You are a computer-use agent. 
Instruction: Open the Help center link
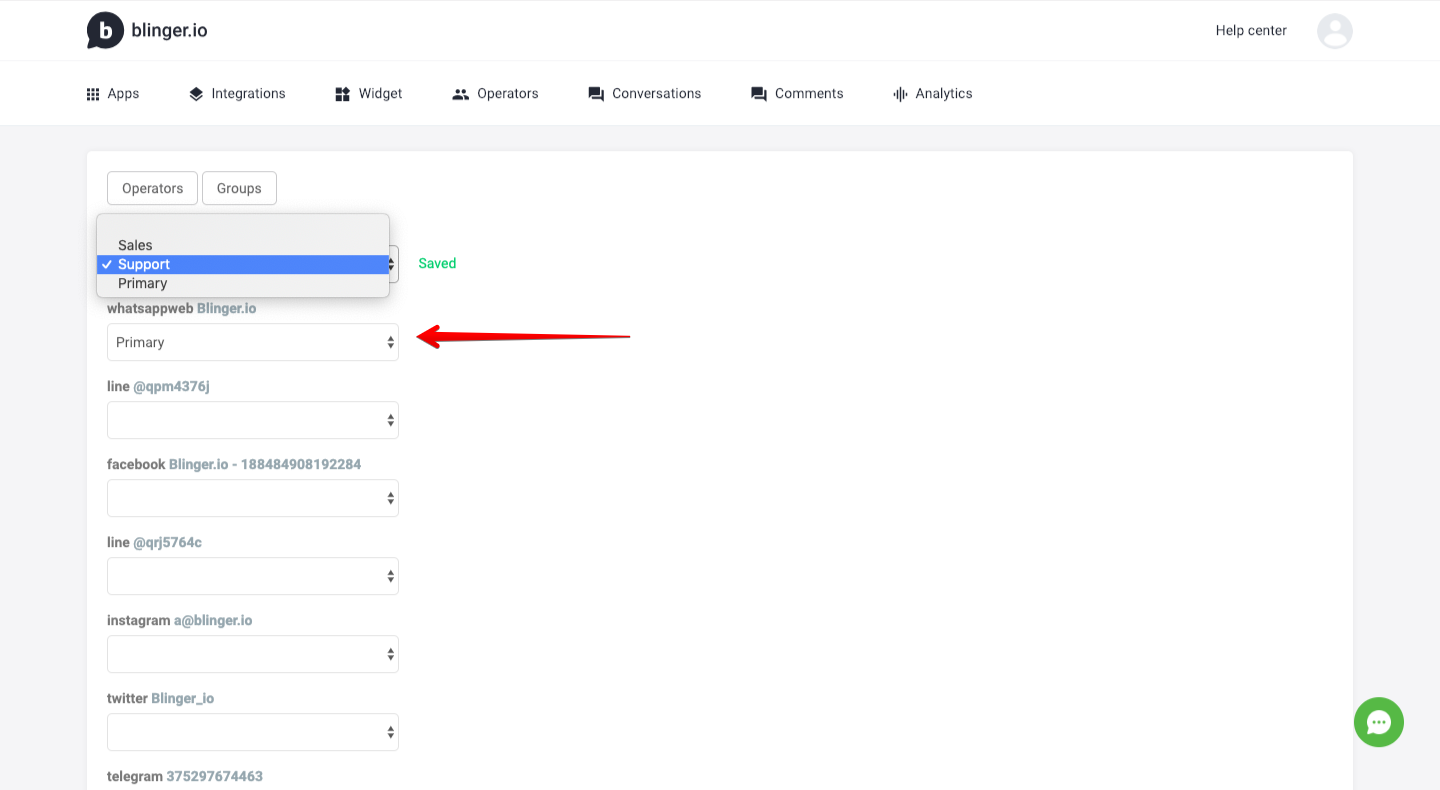pyautogui.click(x=1251, y=31)
